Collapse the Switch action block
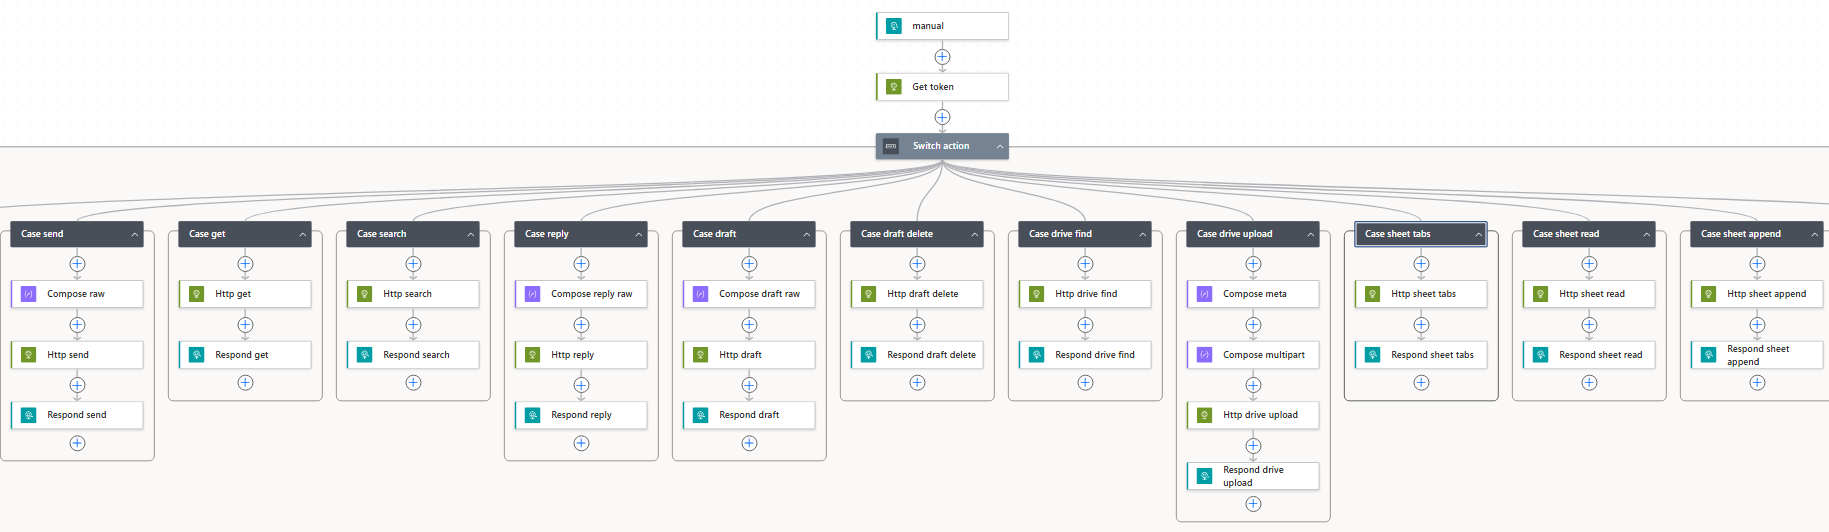Screen dimensions: 1829x532 [999, 147]
